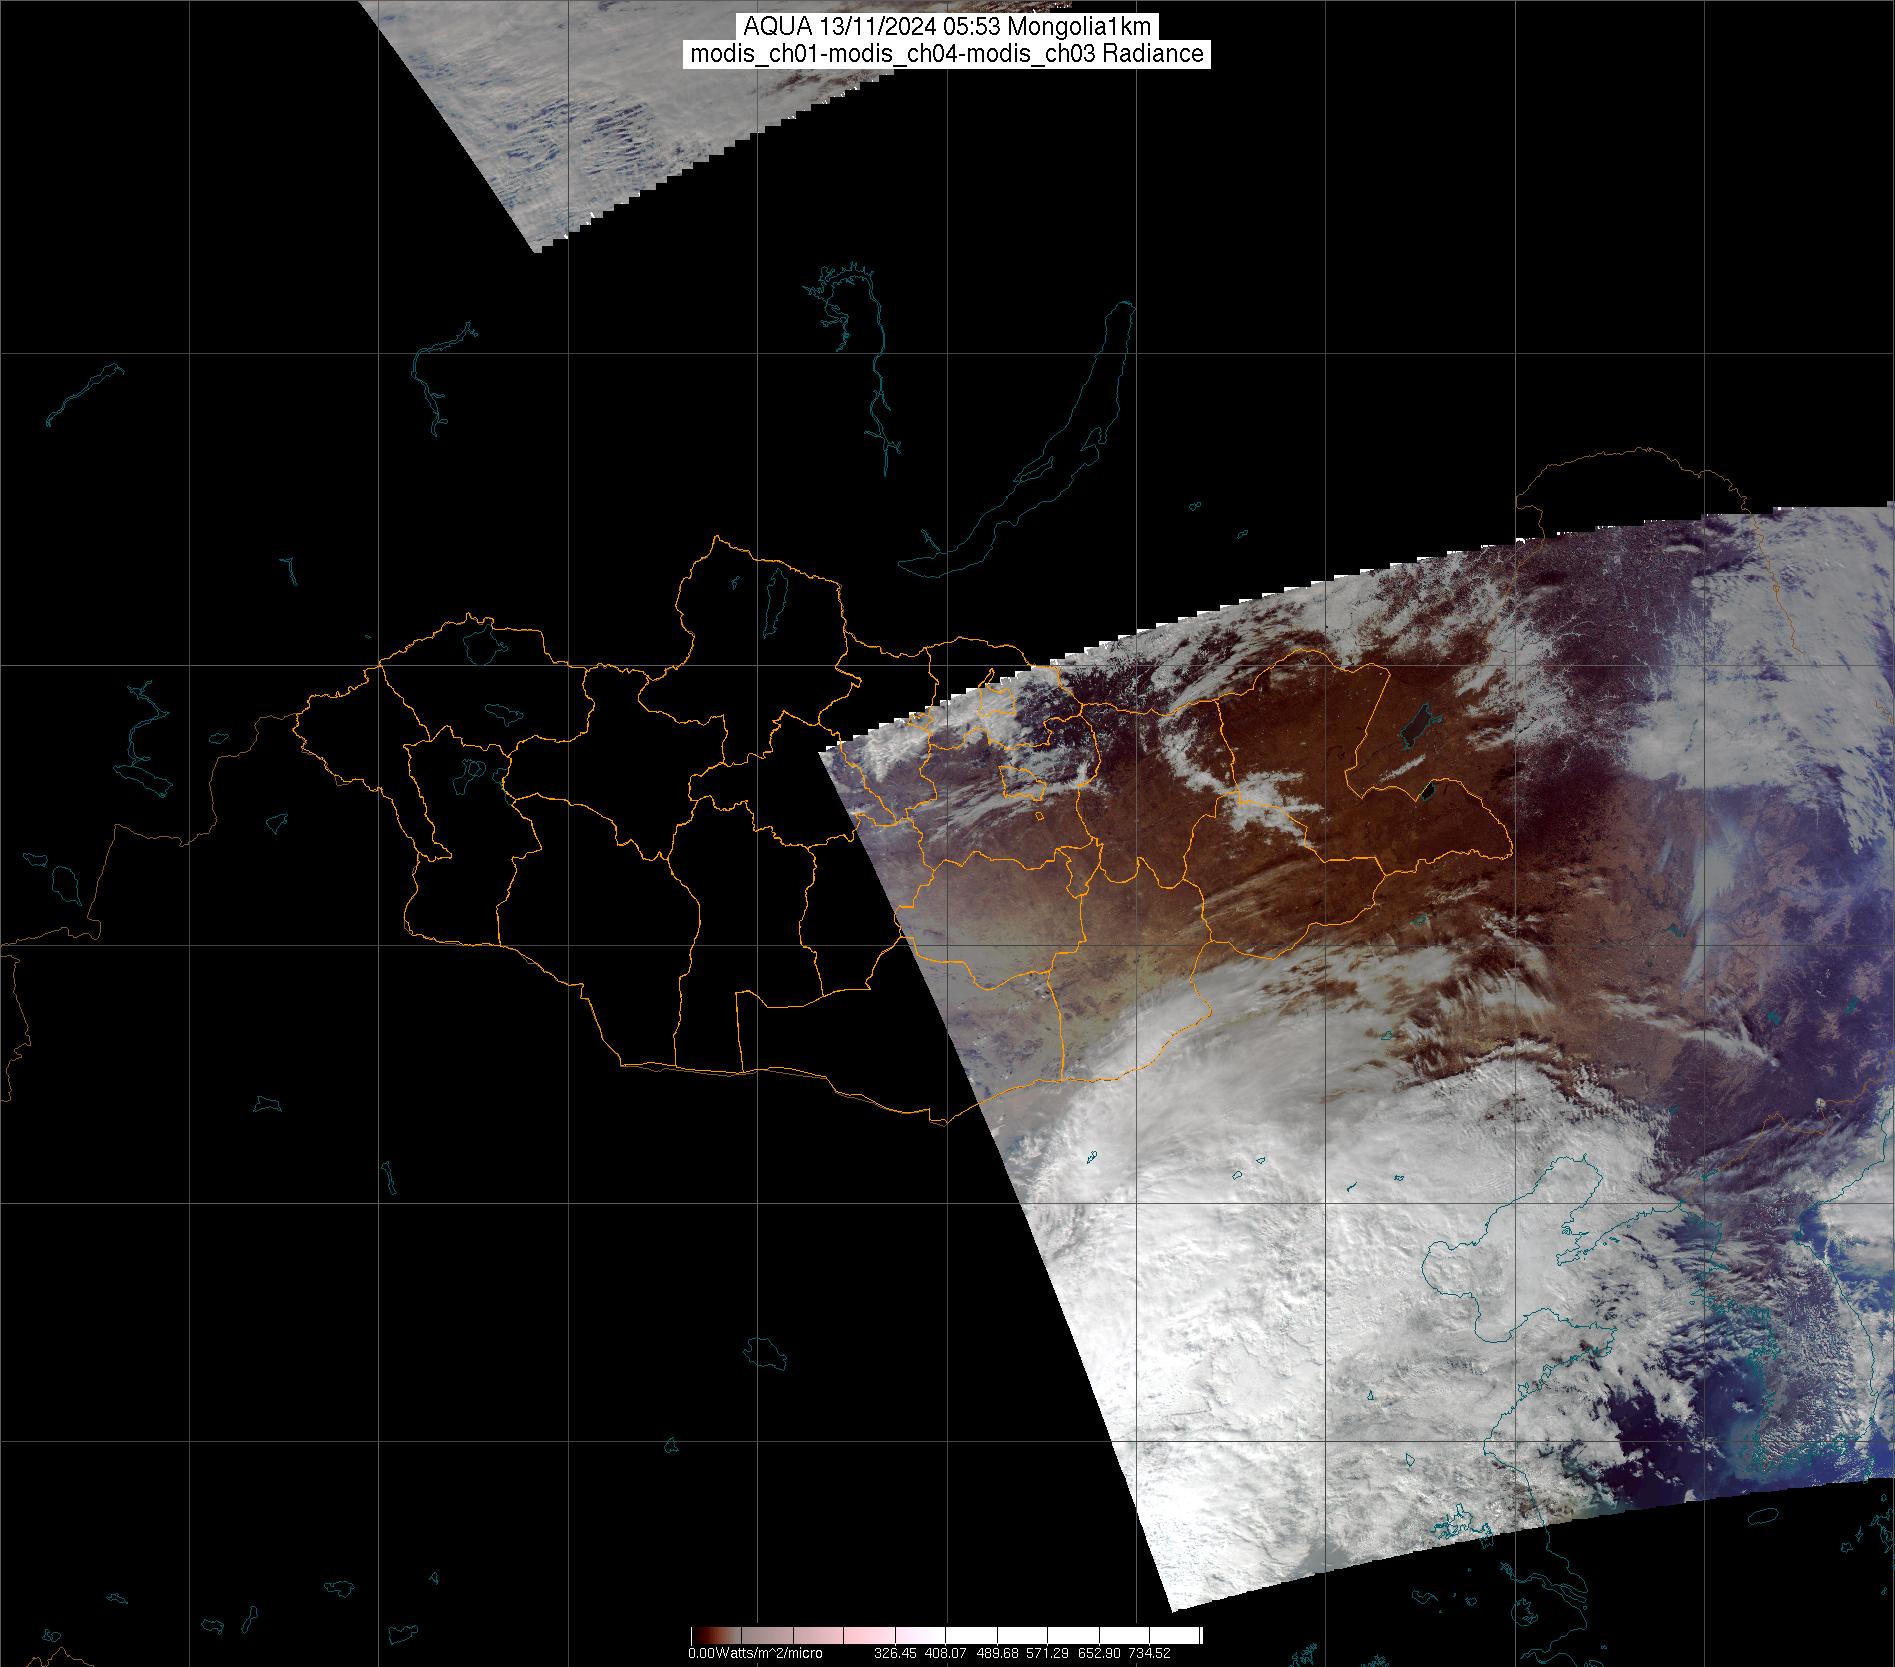This screenshot has width=1895, height=1667.
Task: Select the 326.45 scale value
Action: [895, 1653]
